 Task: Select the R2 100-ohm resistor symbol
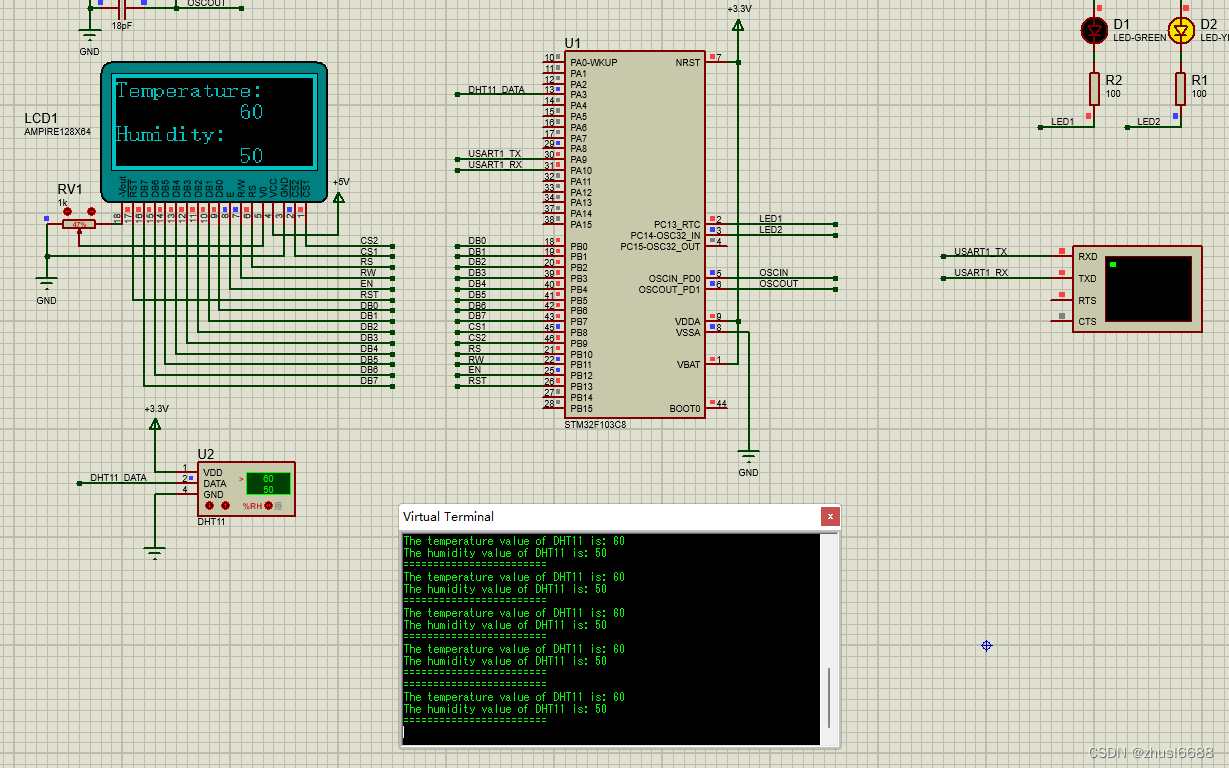click(1094, 91)
